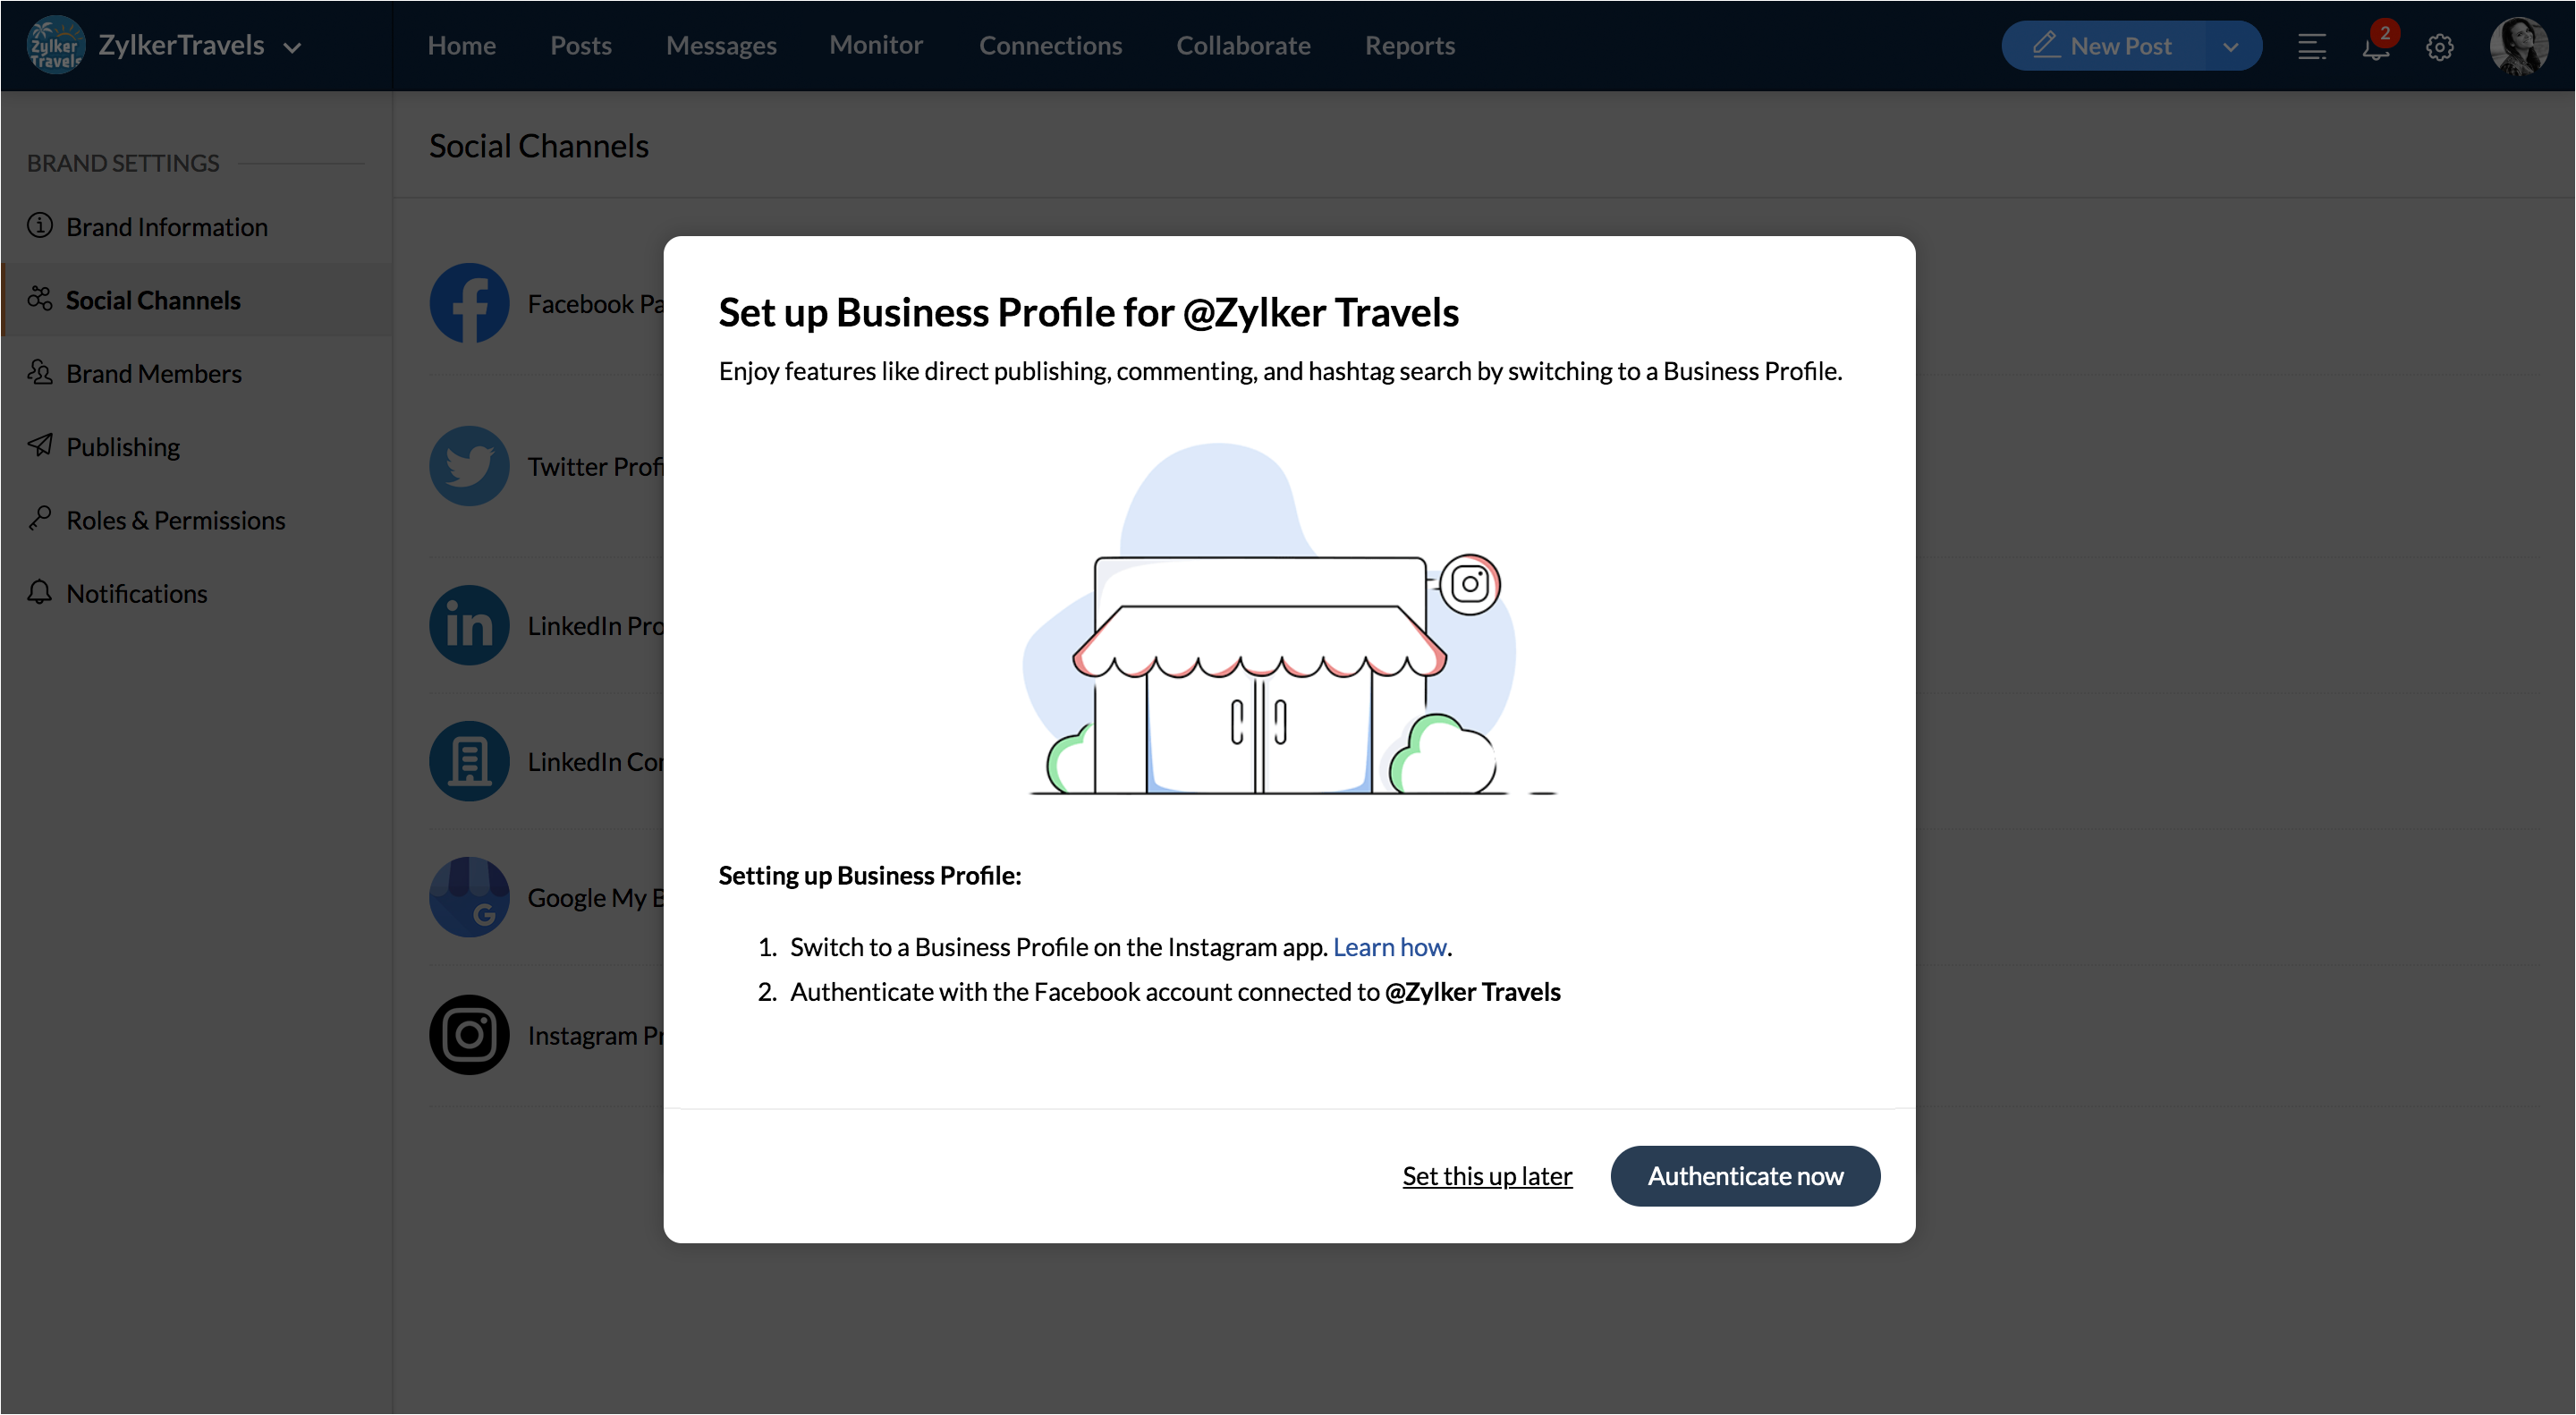Screen dimensions: 2576x1415
Task: Expand the ZylkerTravels brand dropdown
Action: pos(292,47)
